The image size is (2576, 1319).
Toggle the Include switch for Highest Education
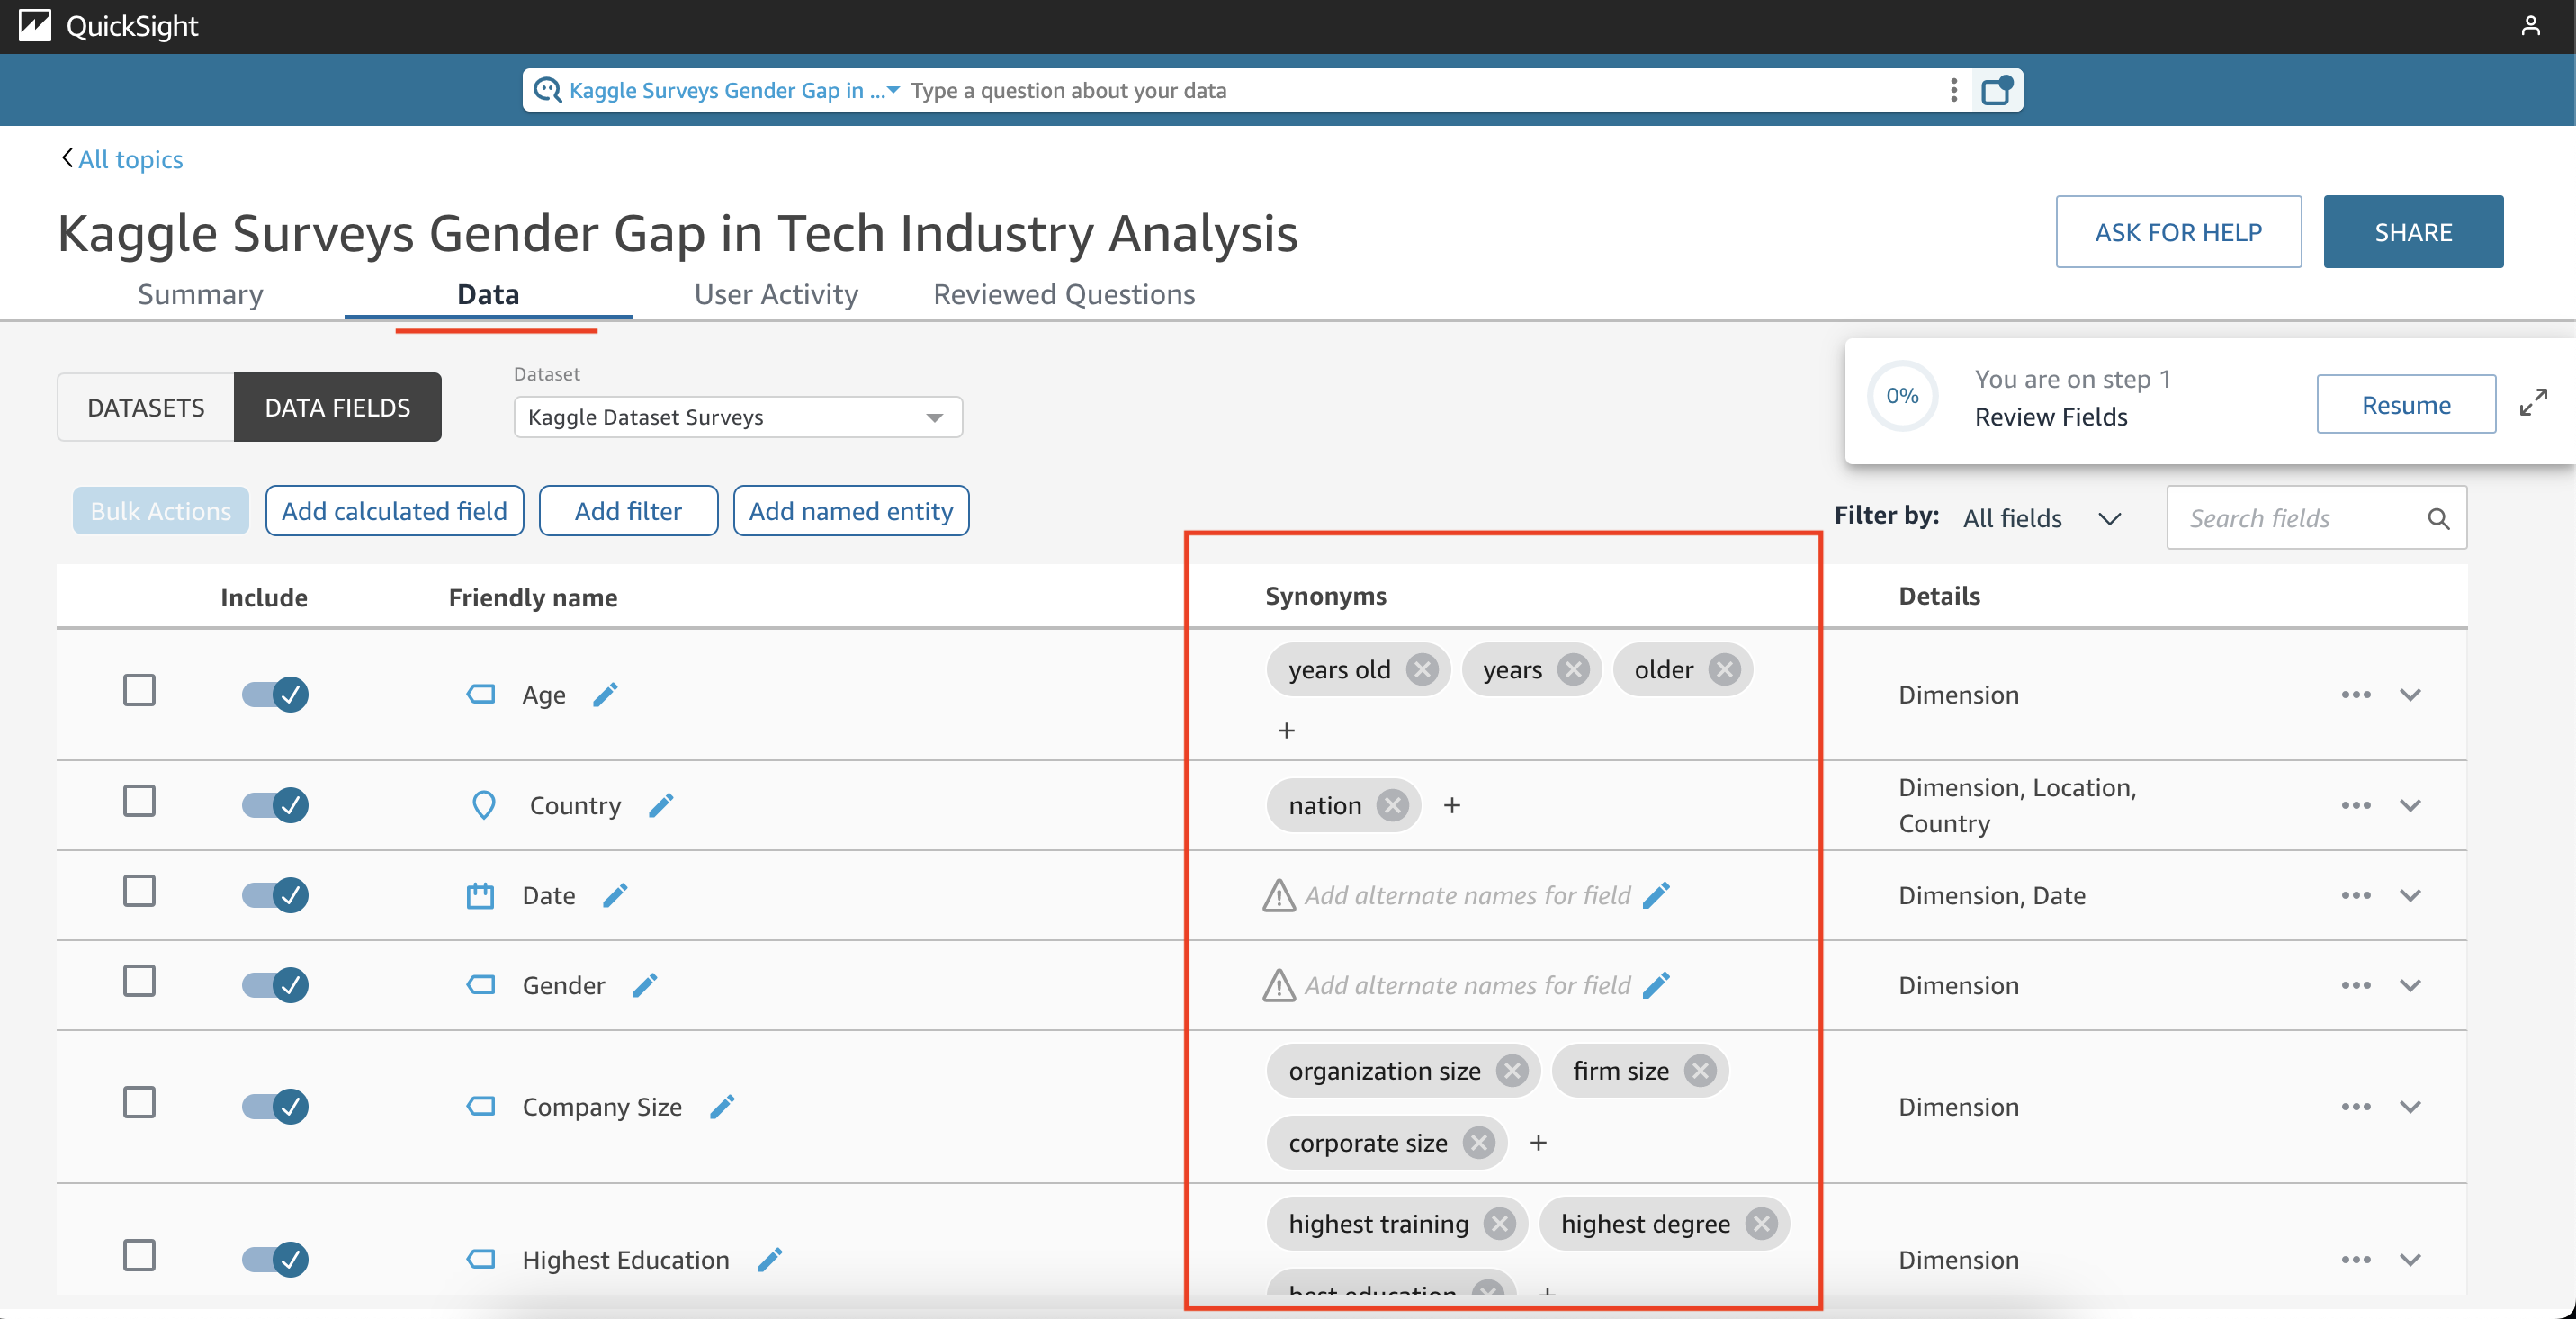275,1259
